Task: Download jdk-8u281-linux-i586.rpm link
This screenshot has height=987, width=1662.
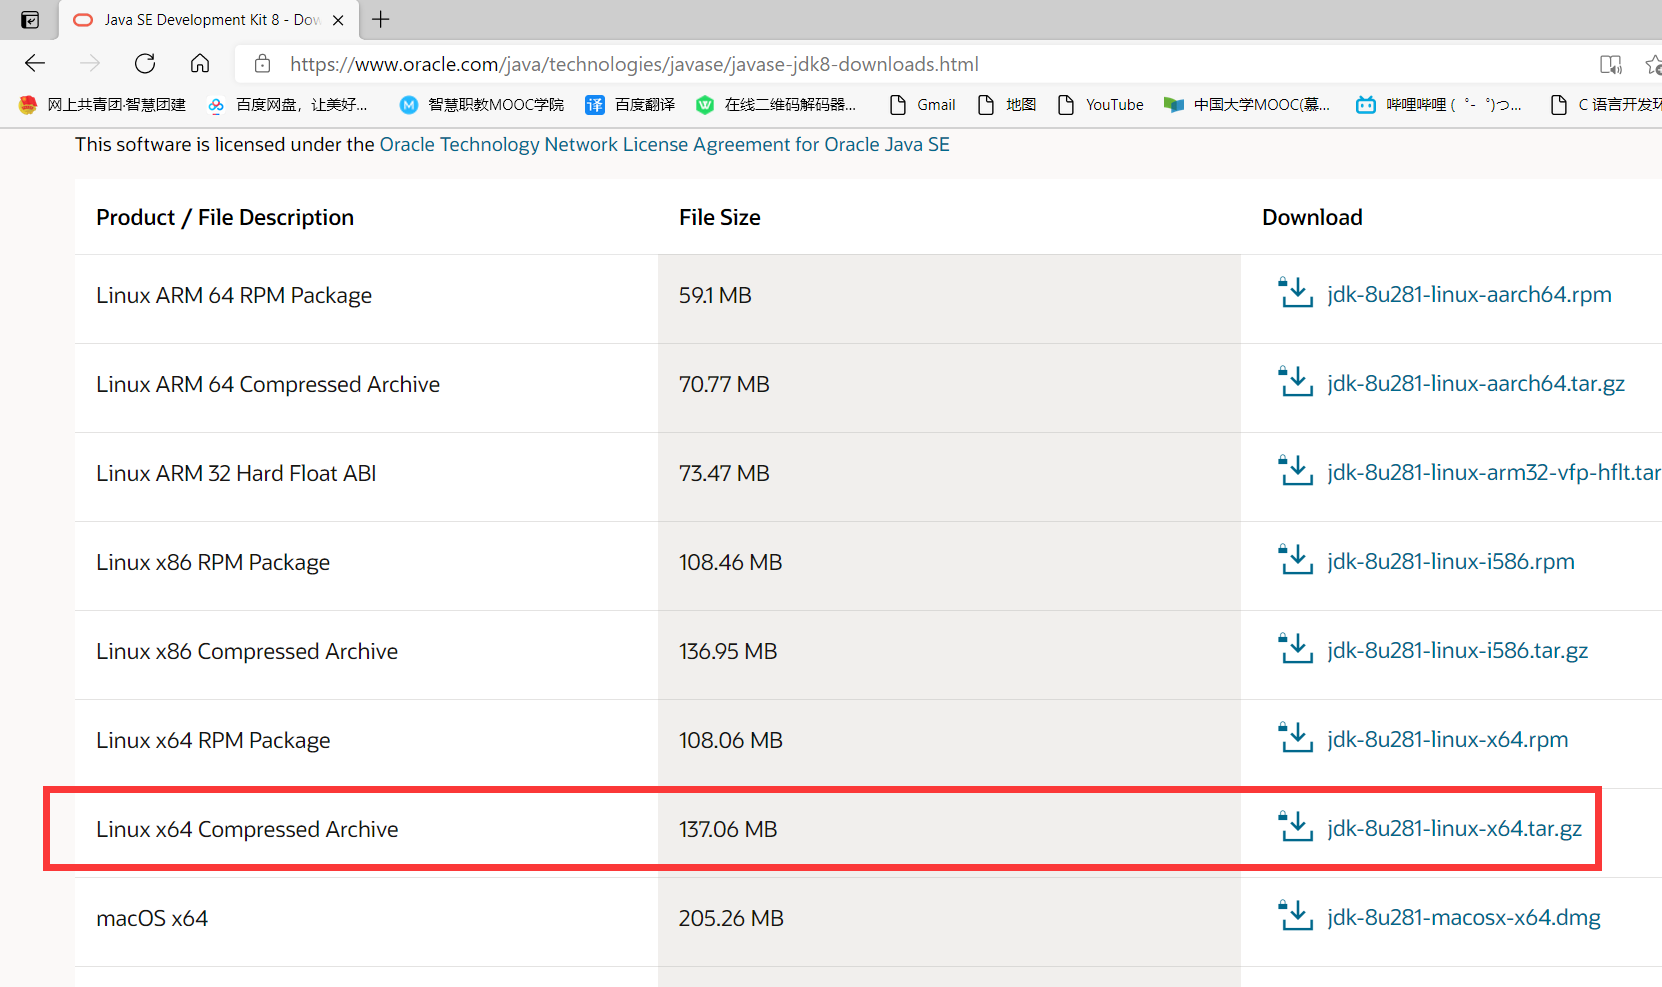Action: 1451,561
